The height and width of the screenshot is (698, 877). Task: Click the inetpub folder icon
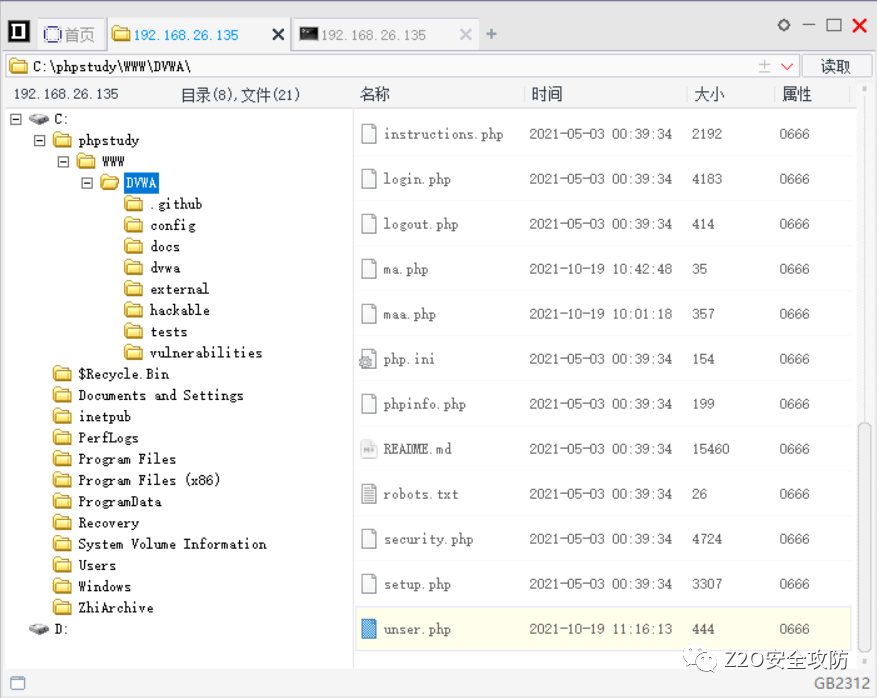(x=62, y=416)
